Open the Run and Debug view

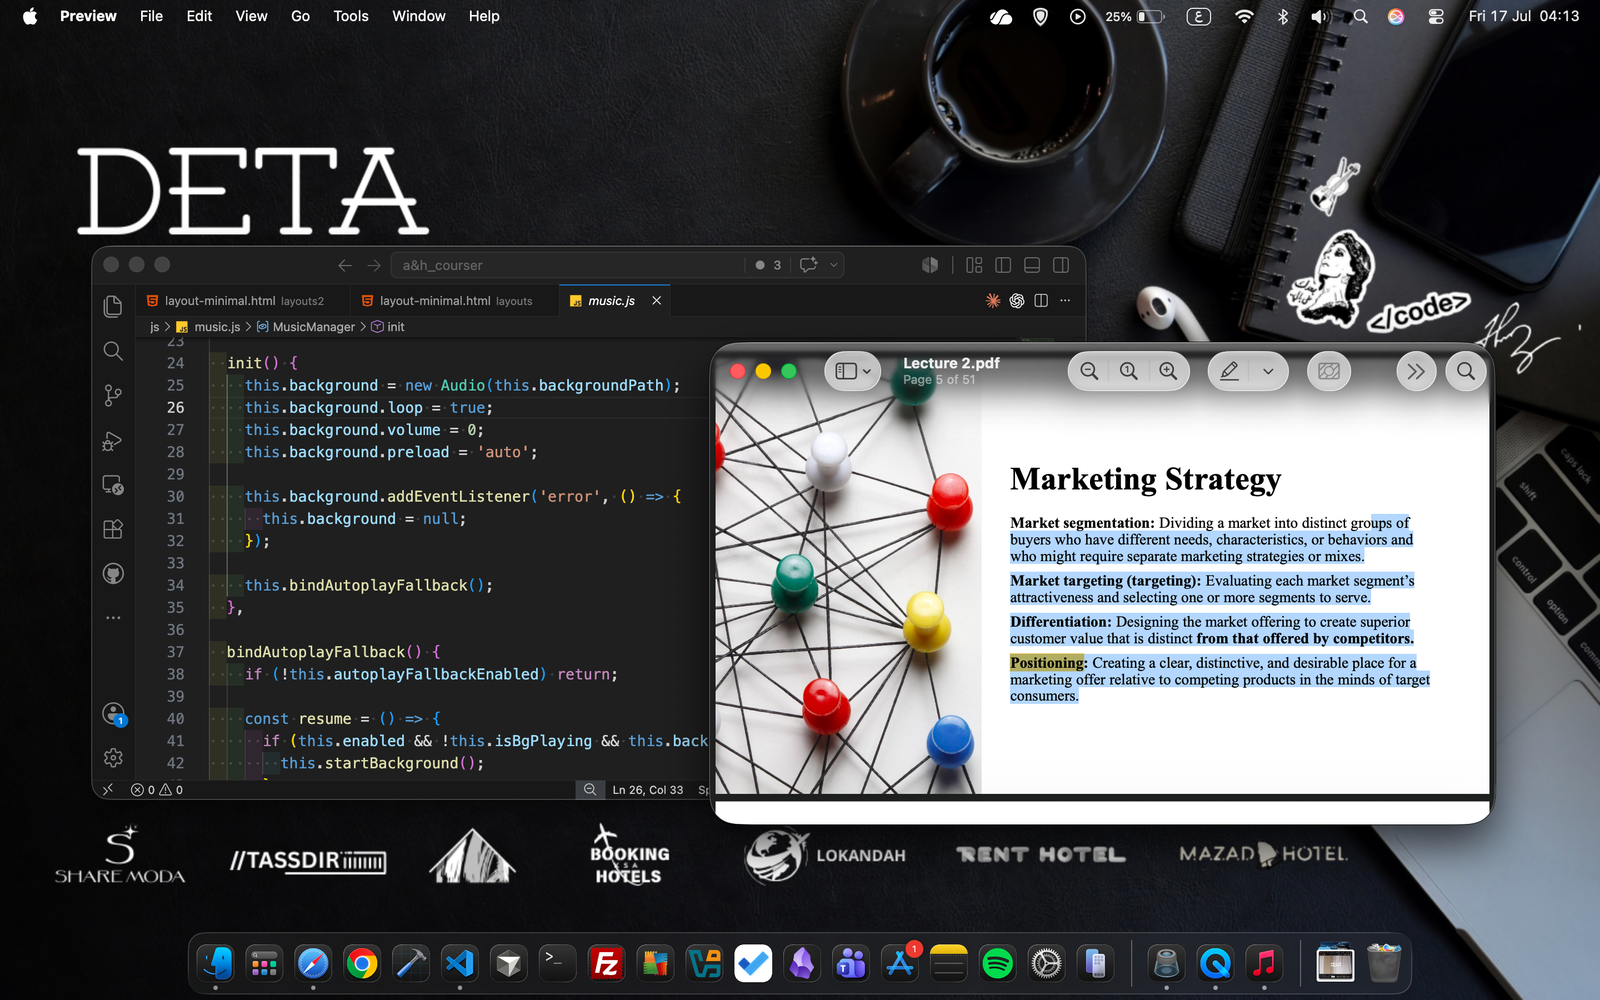tap(113, 441)
